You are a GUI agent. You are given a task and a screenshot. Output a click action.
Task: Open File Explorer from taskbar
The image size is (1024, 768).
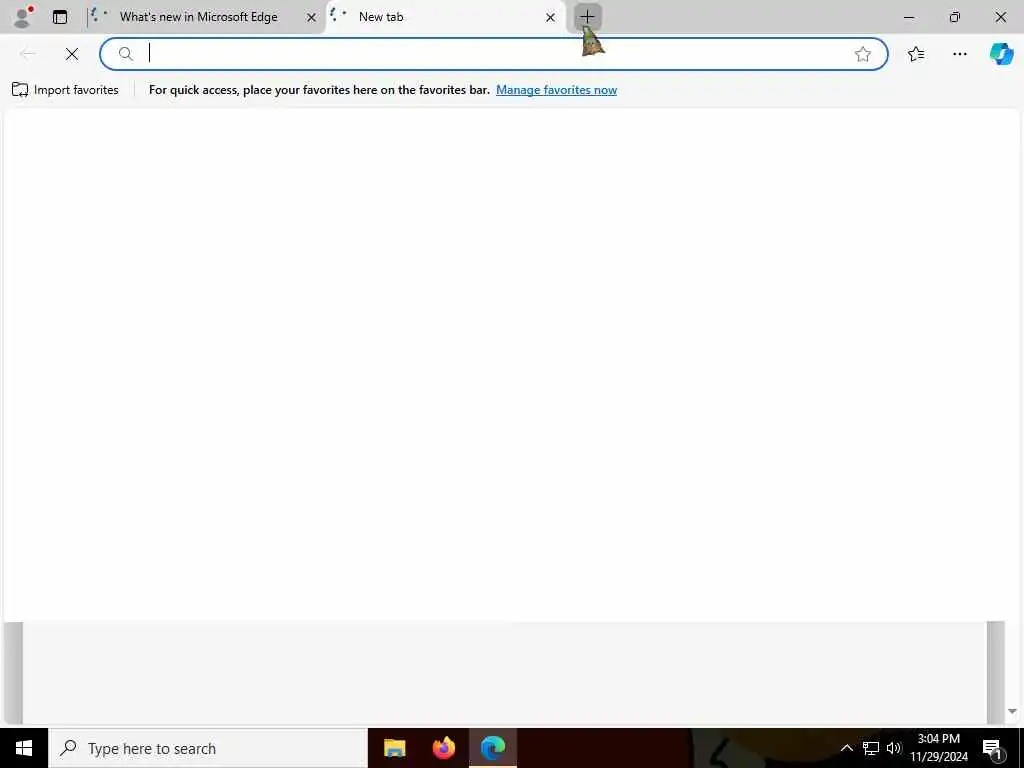(394, 748)
